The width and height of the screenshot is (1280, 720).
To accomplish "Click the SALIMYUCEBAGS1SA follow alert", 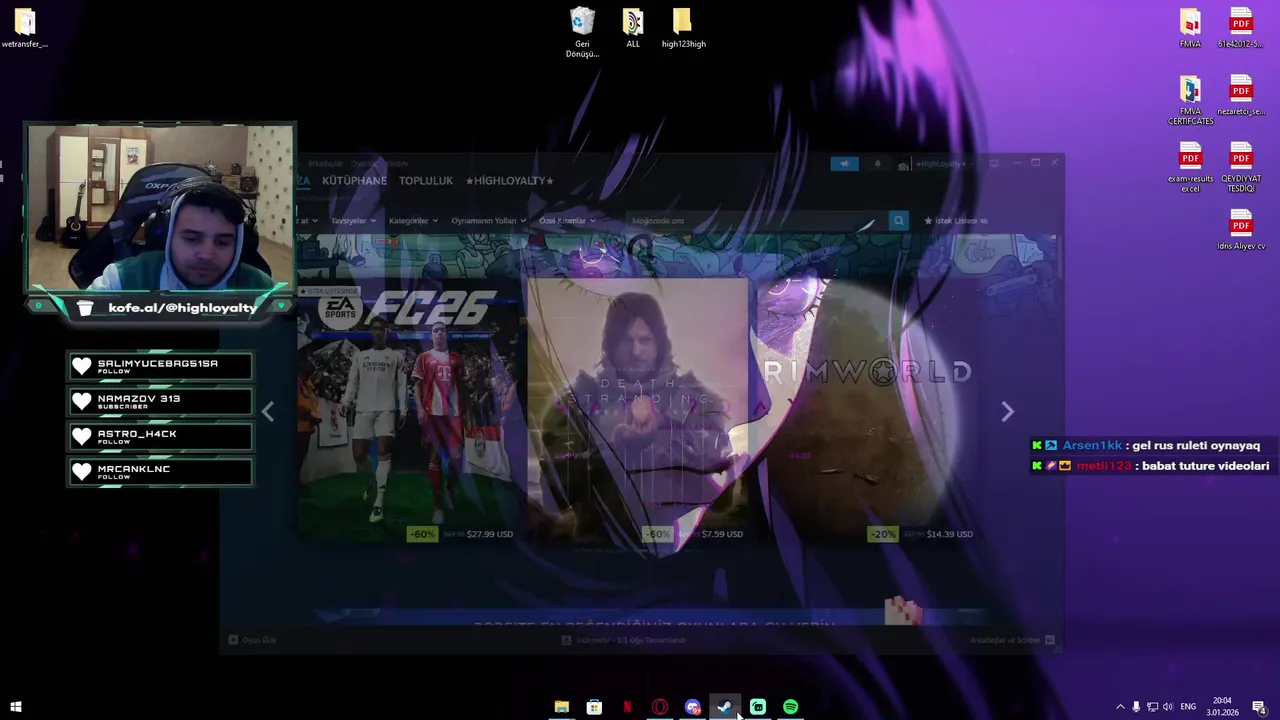I will (x=160, y=367).
